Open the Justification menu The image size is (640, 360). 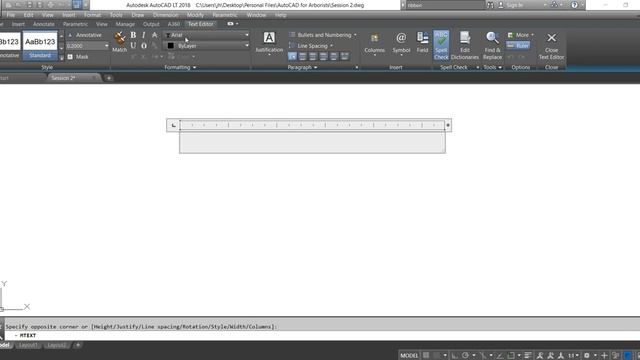269,42
